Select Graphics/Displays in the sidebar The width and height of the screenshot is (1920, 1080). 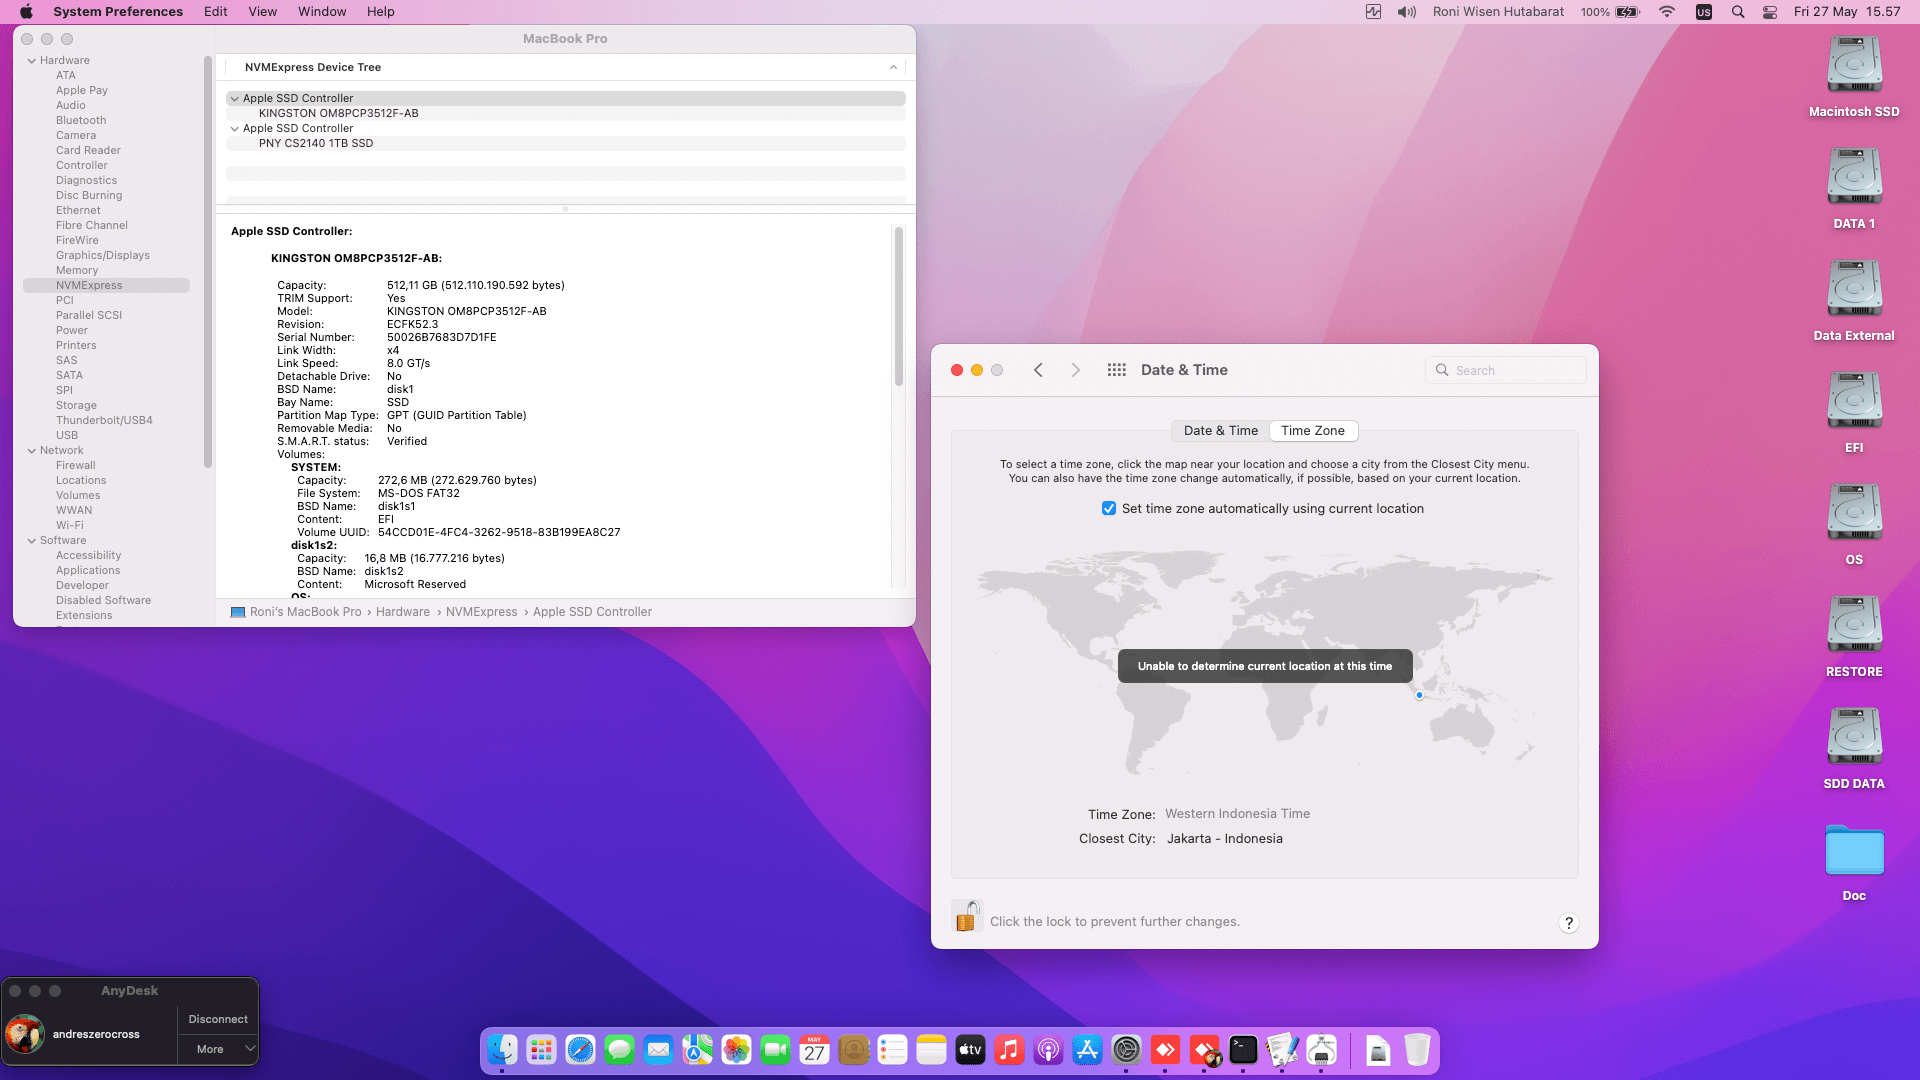tap(103, 256)
